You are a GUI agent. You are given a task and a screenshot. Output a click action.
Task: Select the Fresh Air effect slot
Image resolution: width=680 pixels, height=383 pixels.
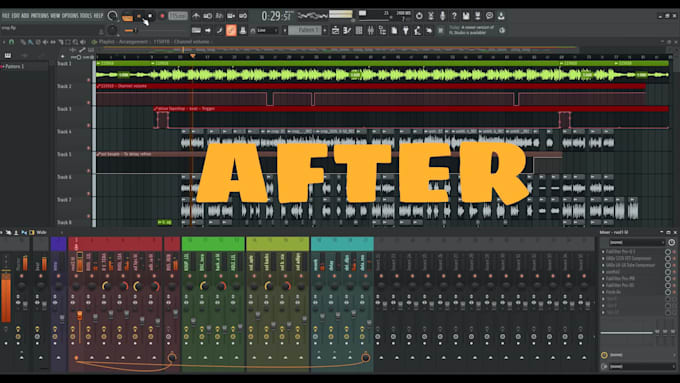coord(634,292)
